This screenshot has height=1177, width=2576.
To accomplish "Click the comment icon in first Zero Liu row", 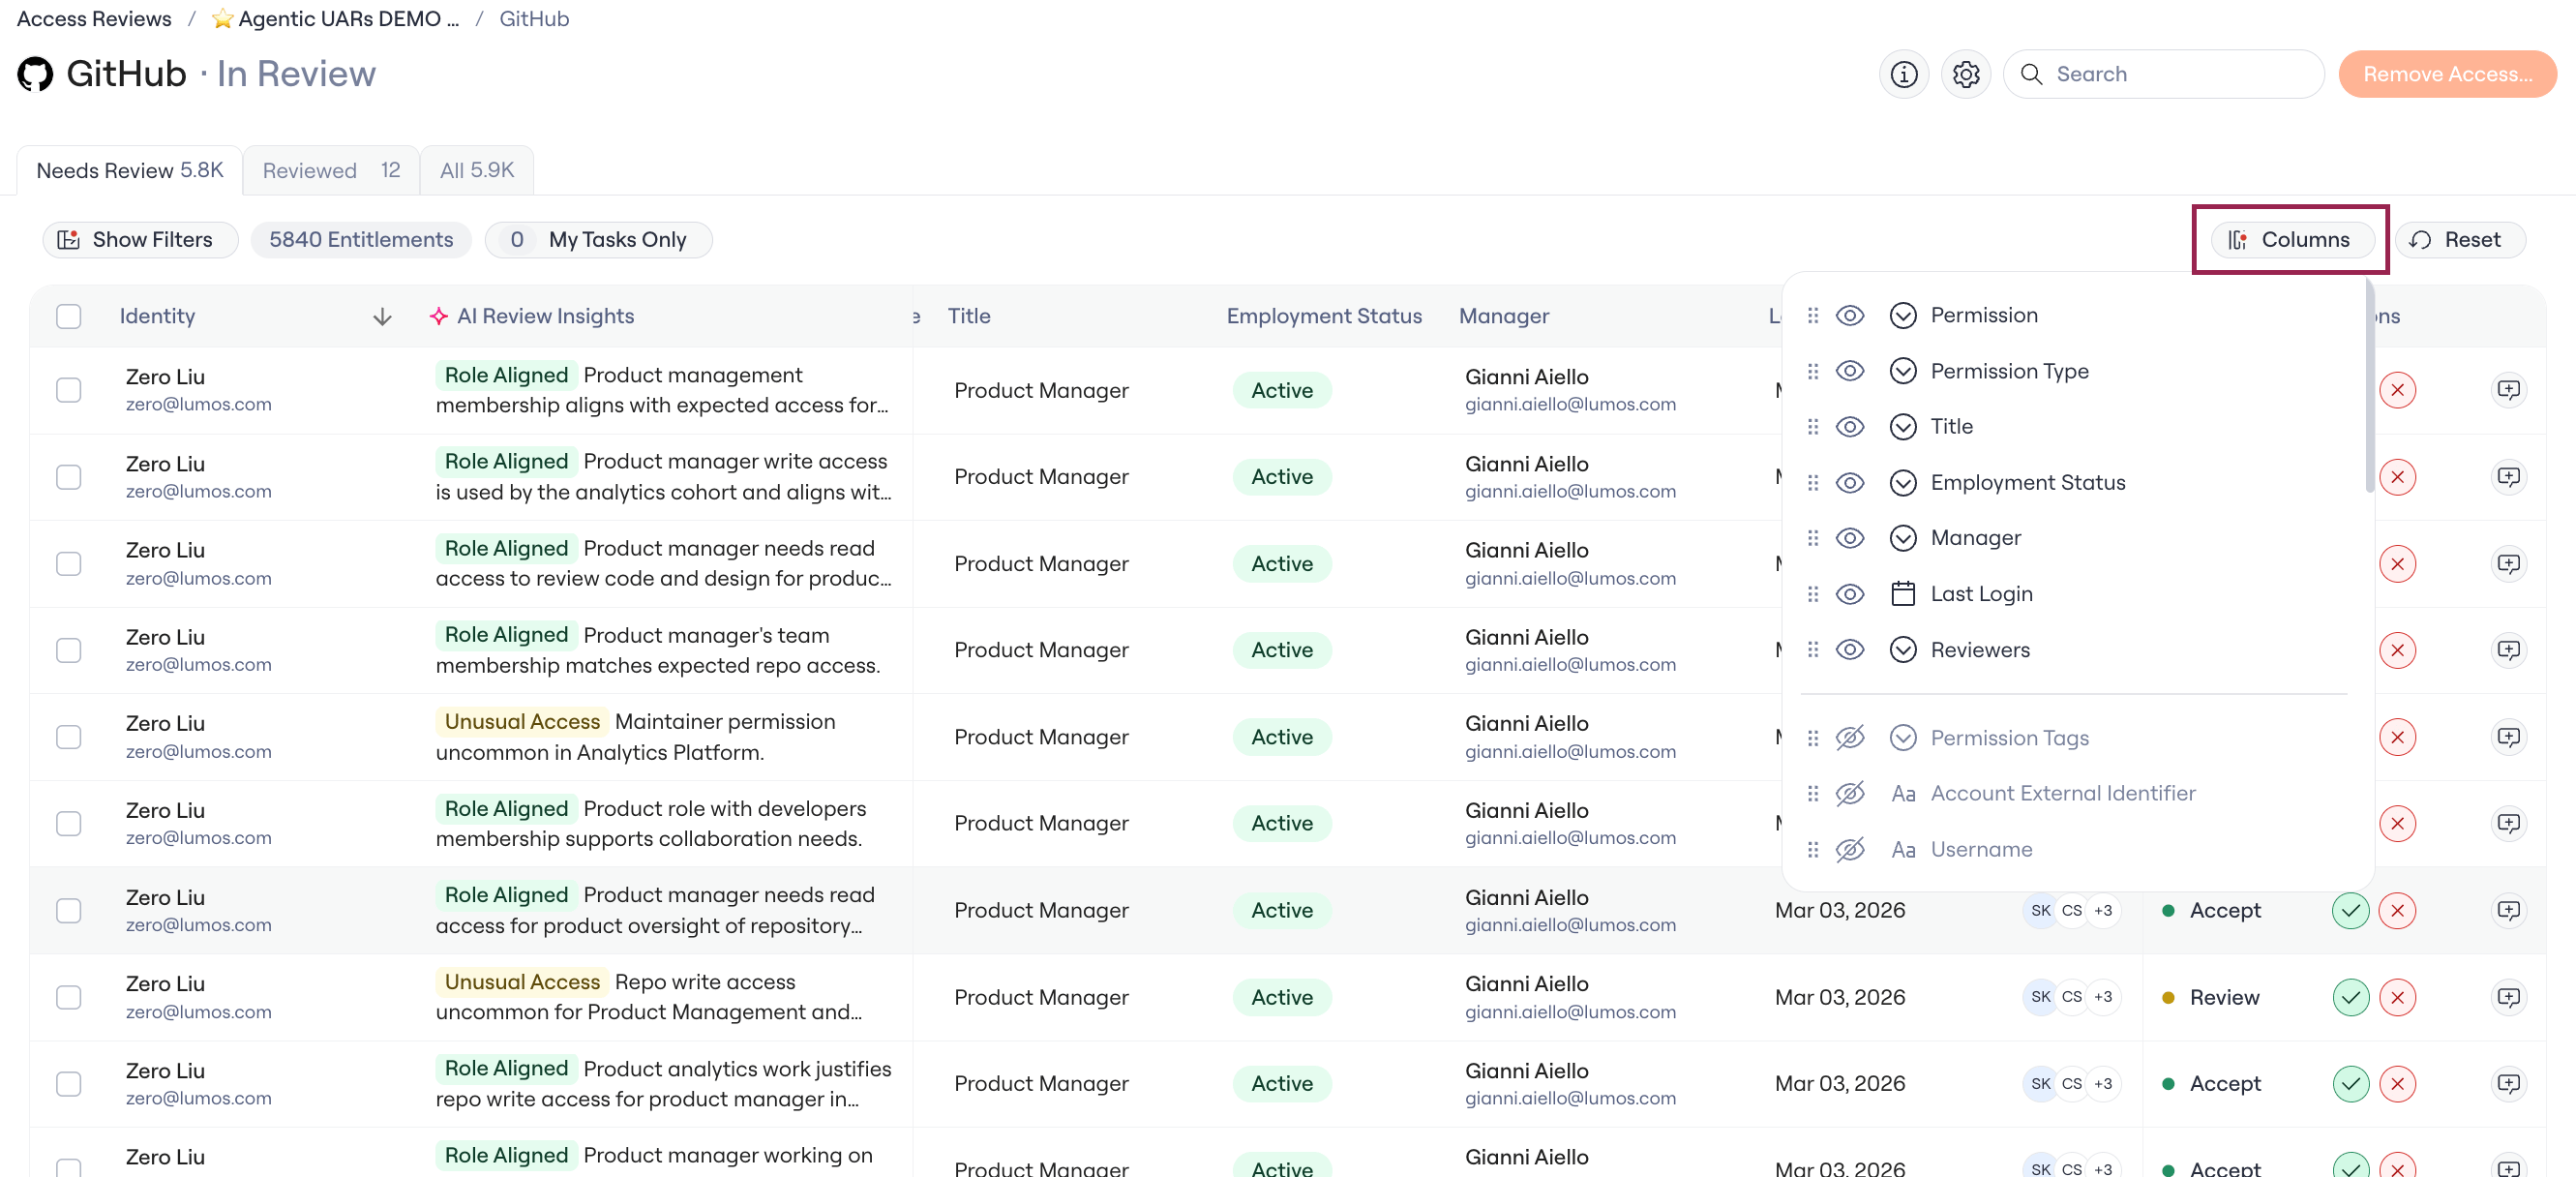I will pyautogui.click(x=2508, y=390).
